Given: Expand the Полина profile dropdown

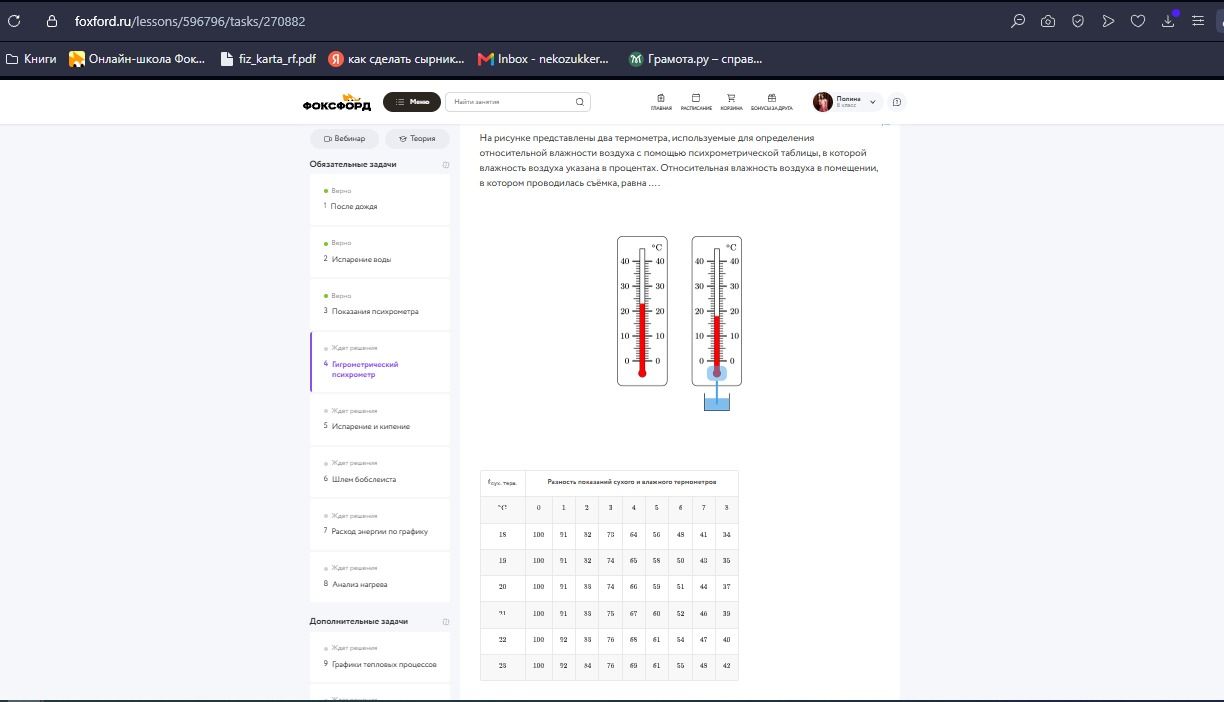Looking at the screenshot, I should point(873,102).
